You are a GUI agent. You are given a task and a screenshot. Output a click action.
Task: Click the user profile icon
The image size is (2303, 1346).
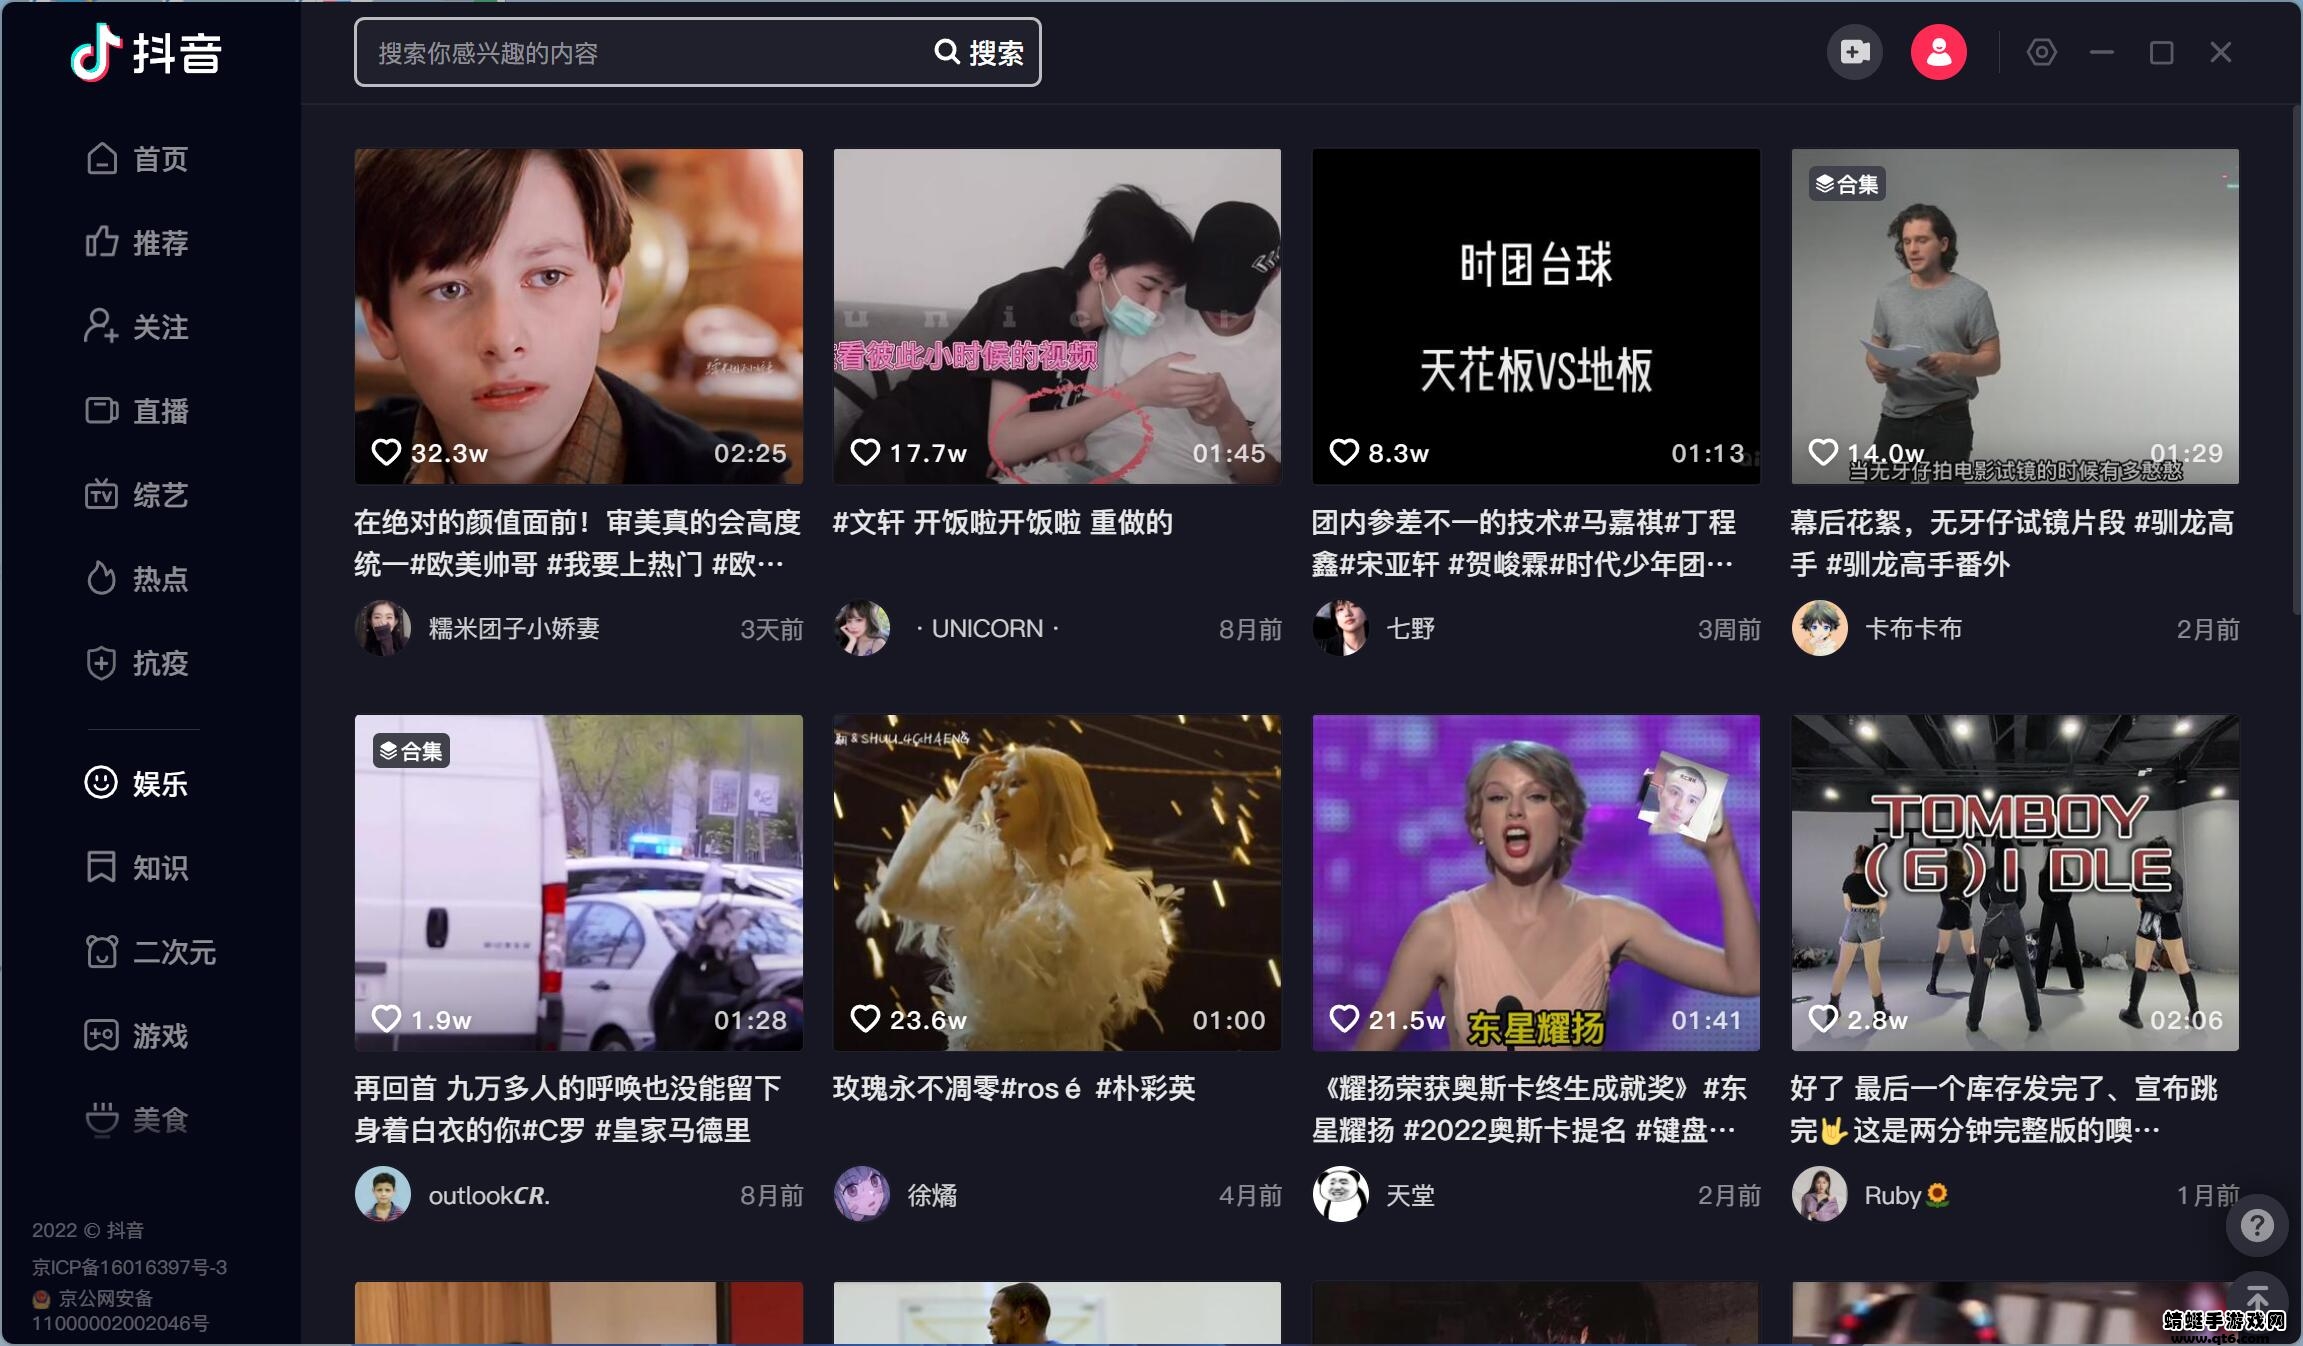coord(1936,53)
